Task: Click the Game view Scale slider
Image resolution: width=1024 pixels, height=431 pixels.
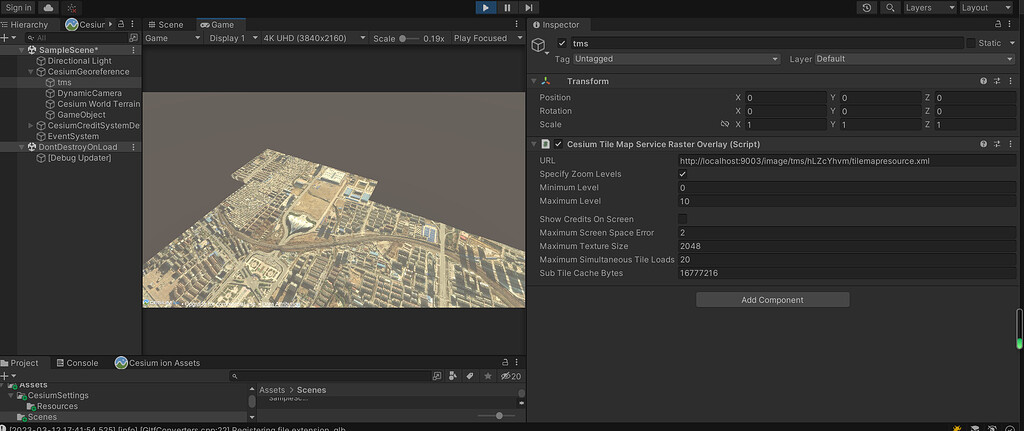Action: pyautogui.click(x=408, y=38)
